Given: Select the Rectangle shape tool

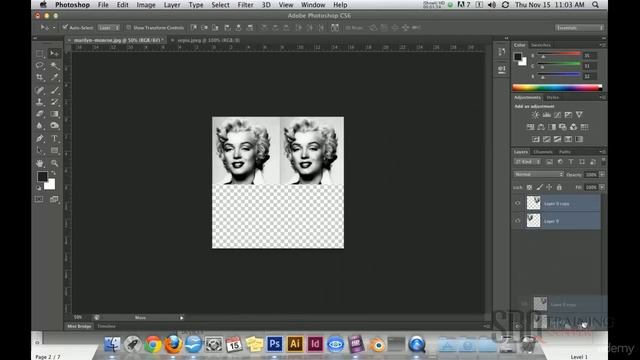Looking at the screenshot, I should 54,151.
